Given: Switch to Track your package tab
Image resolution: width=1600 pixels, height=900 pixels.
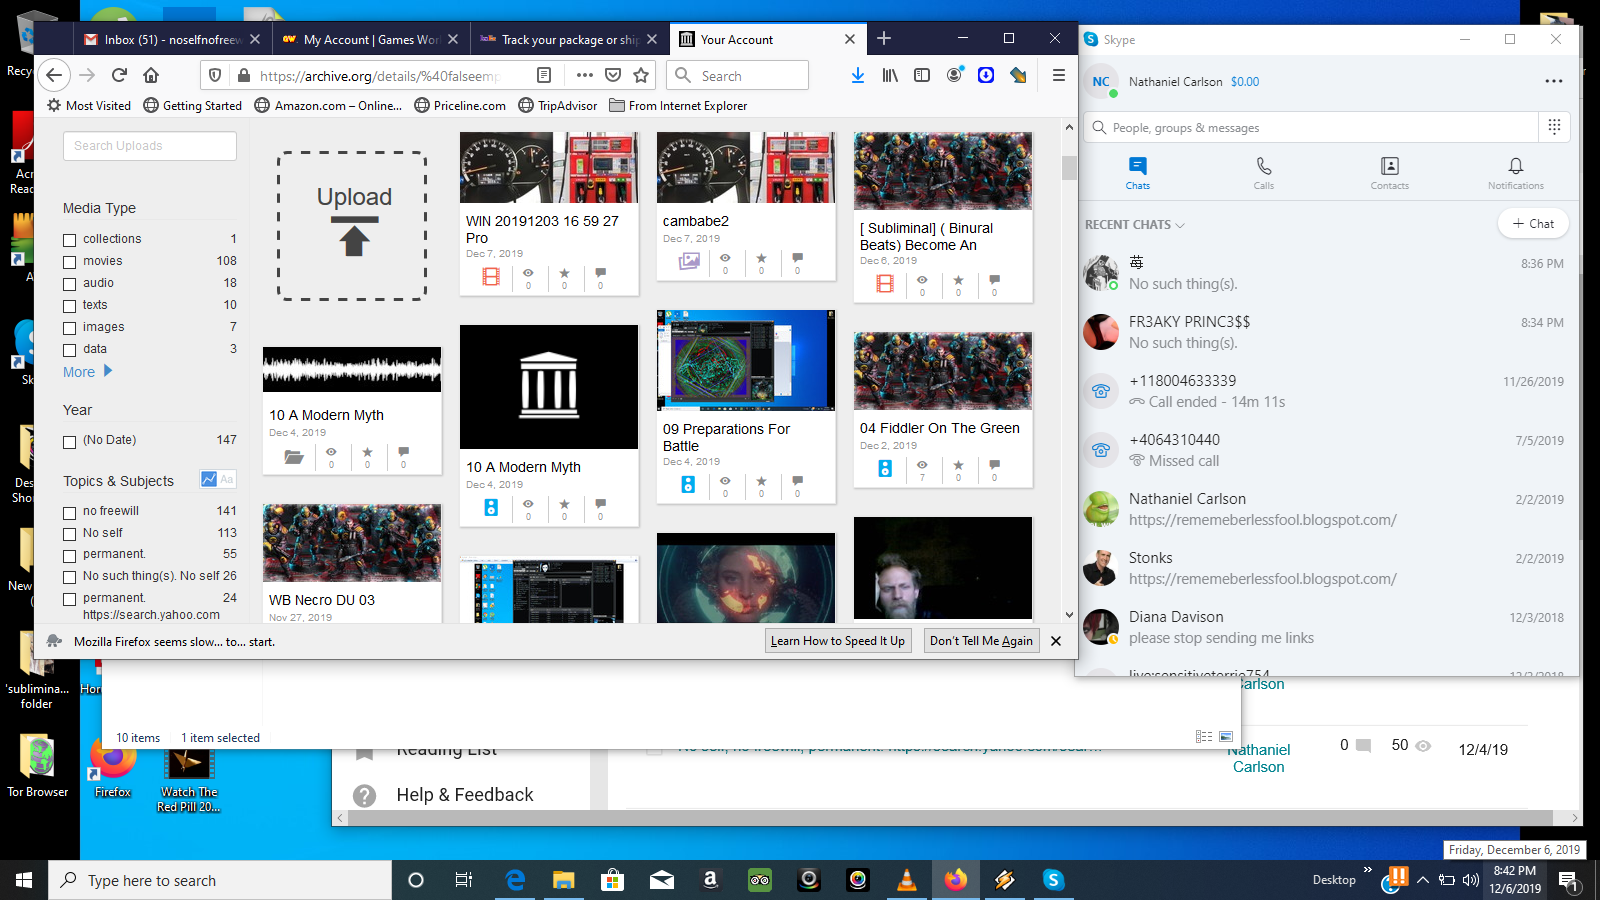Looking at the screenshot, I should coord(568,40).
